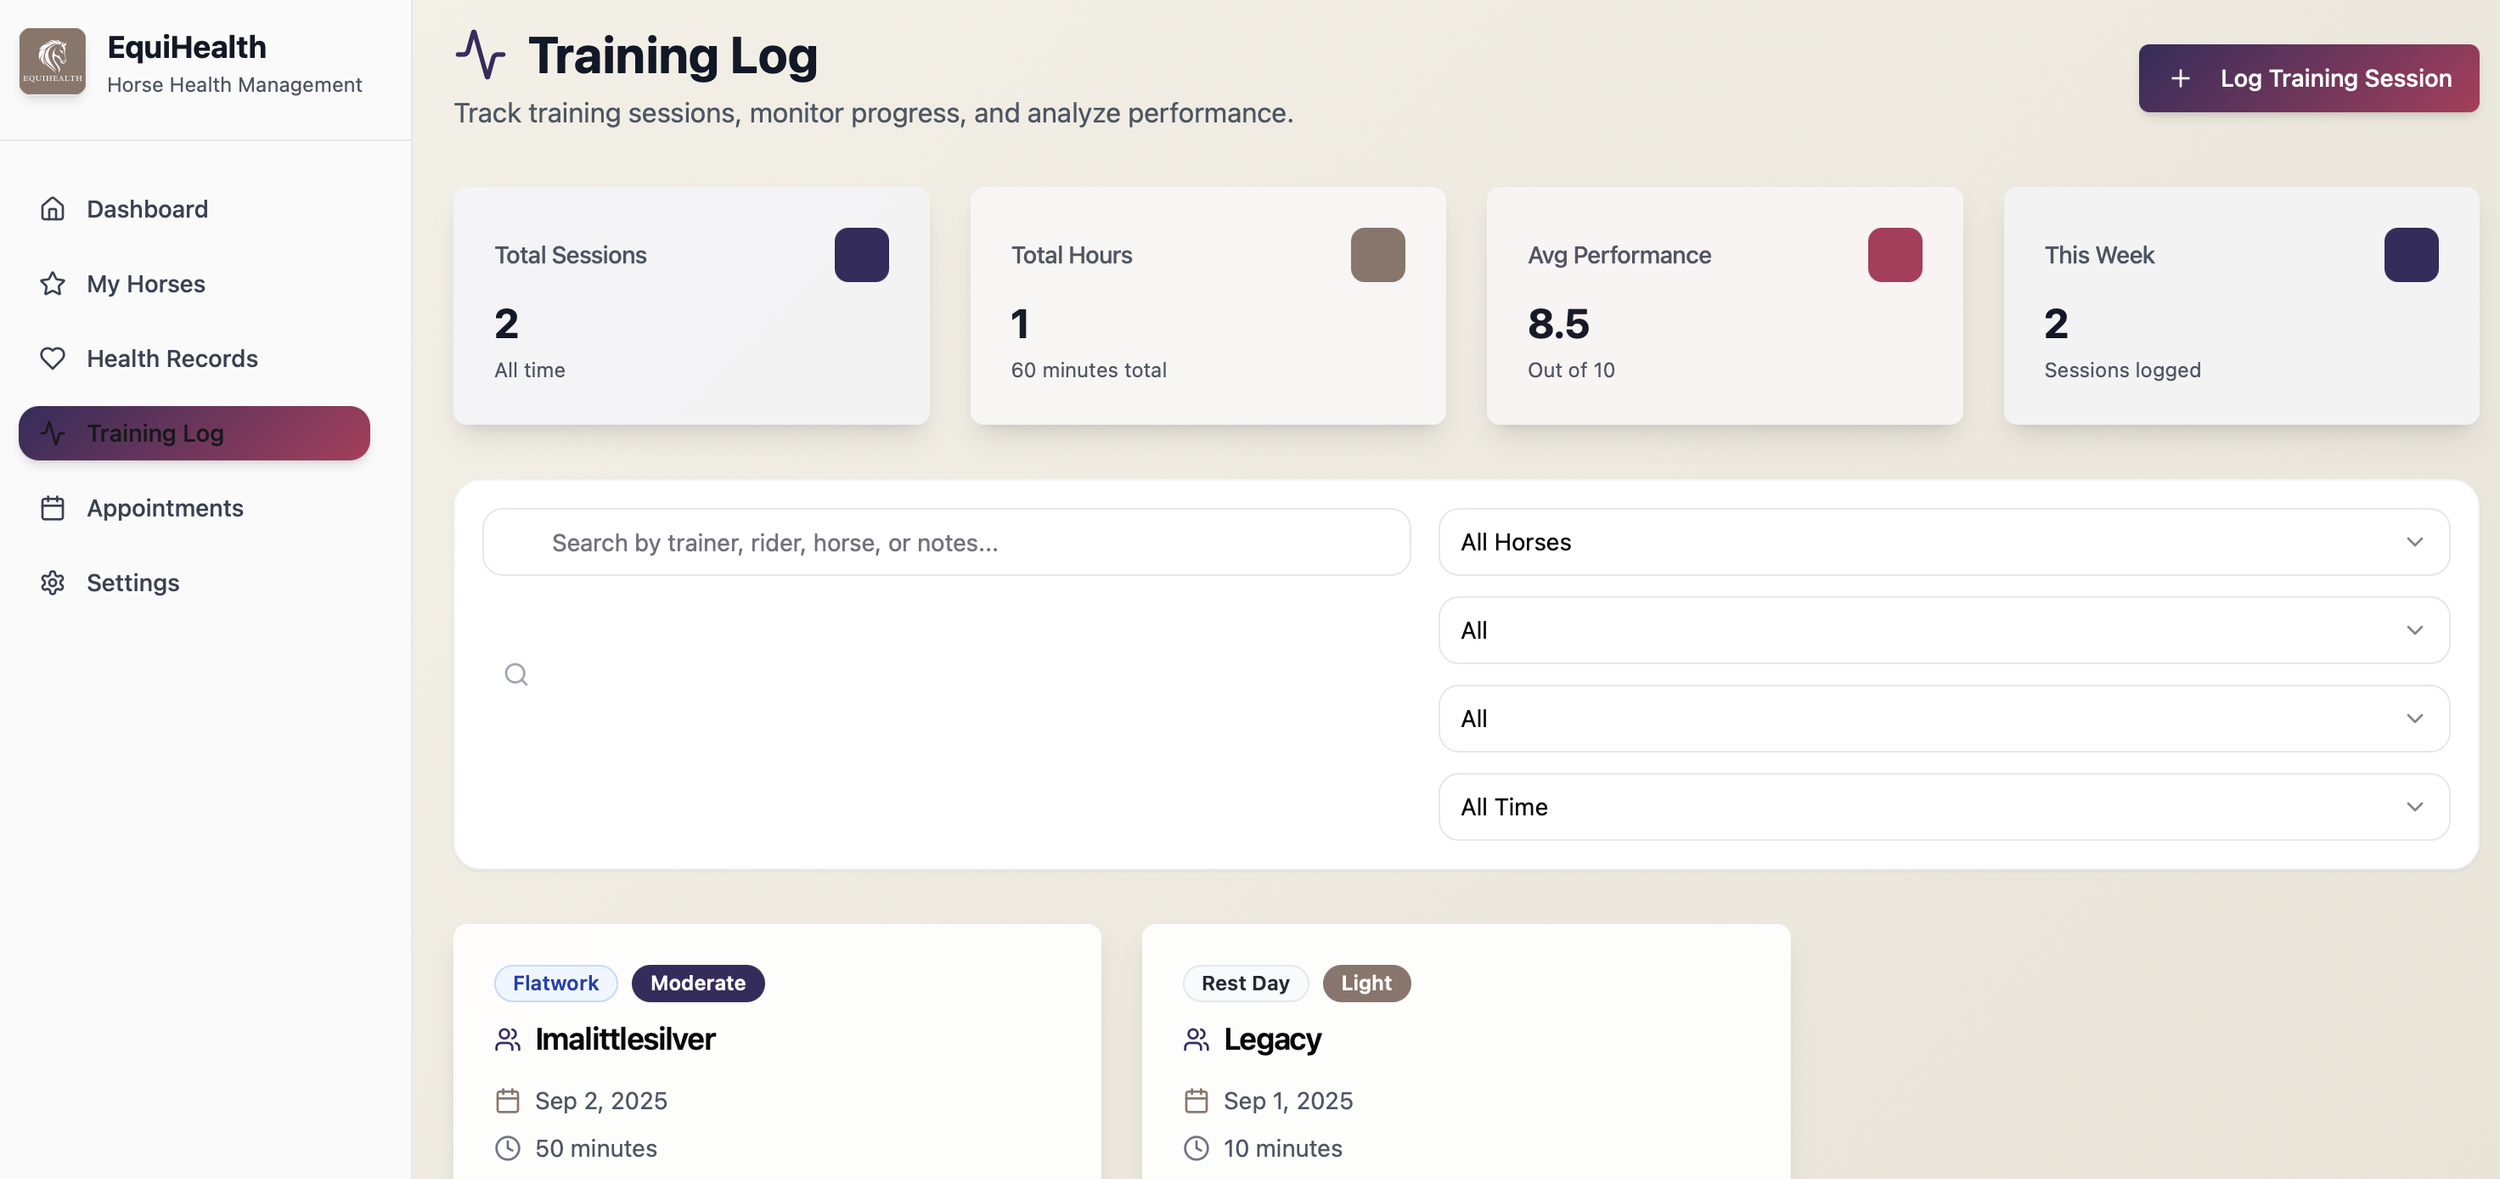Click the Settings gear icon
2500x1179 pixels.
pyautogui.click(x=52, y=583)
